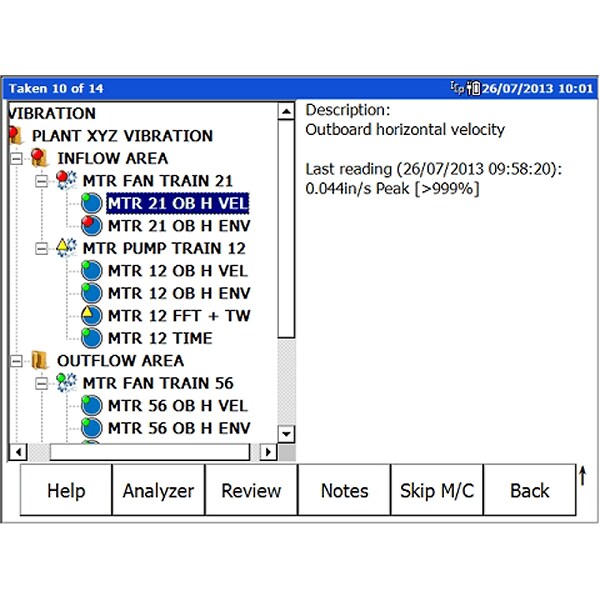Click the Review button
This screenshot has height=600, width=600.
(251, 490)
